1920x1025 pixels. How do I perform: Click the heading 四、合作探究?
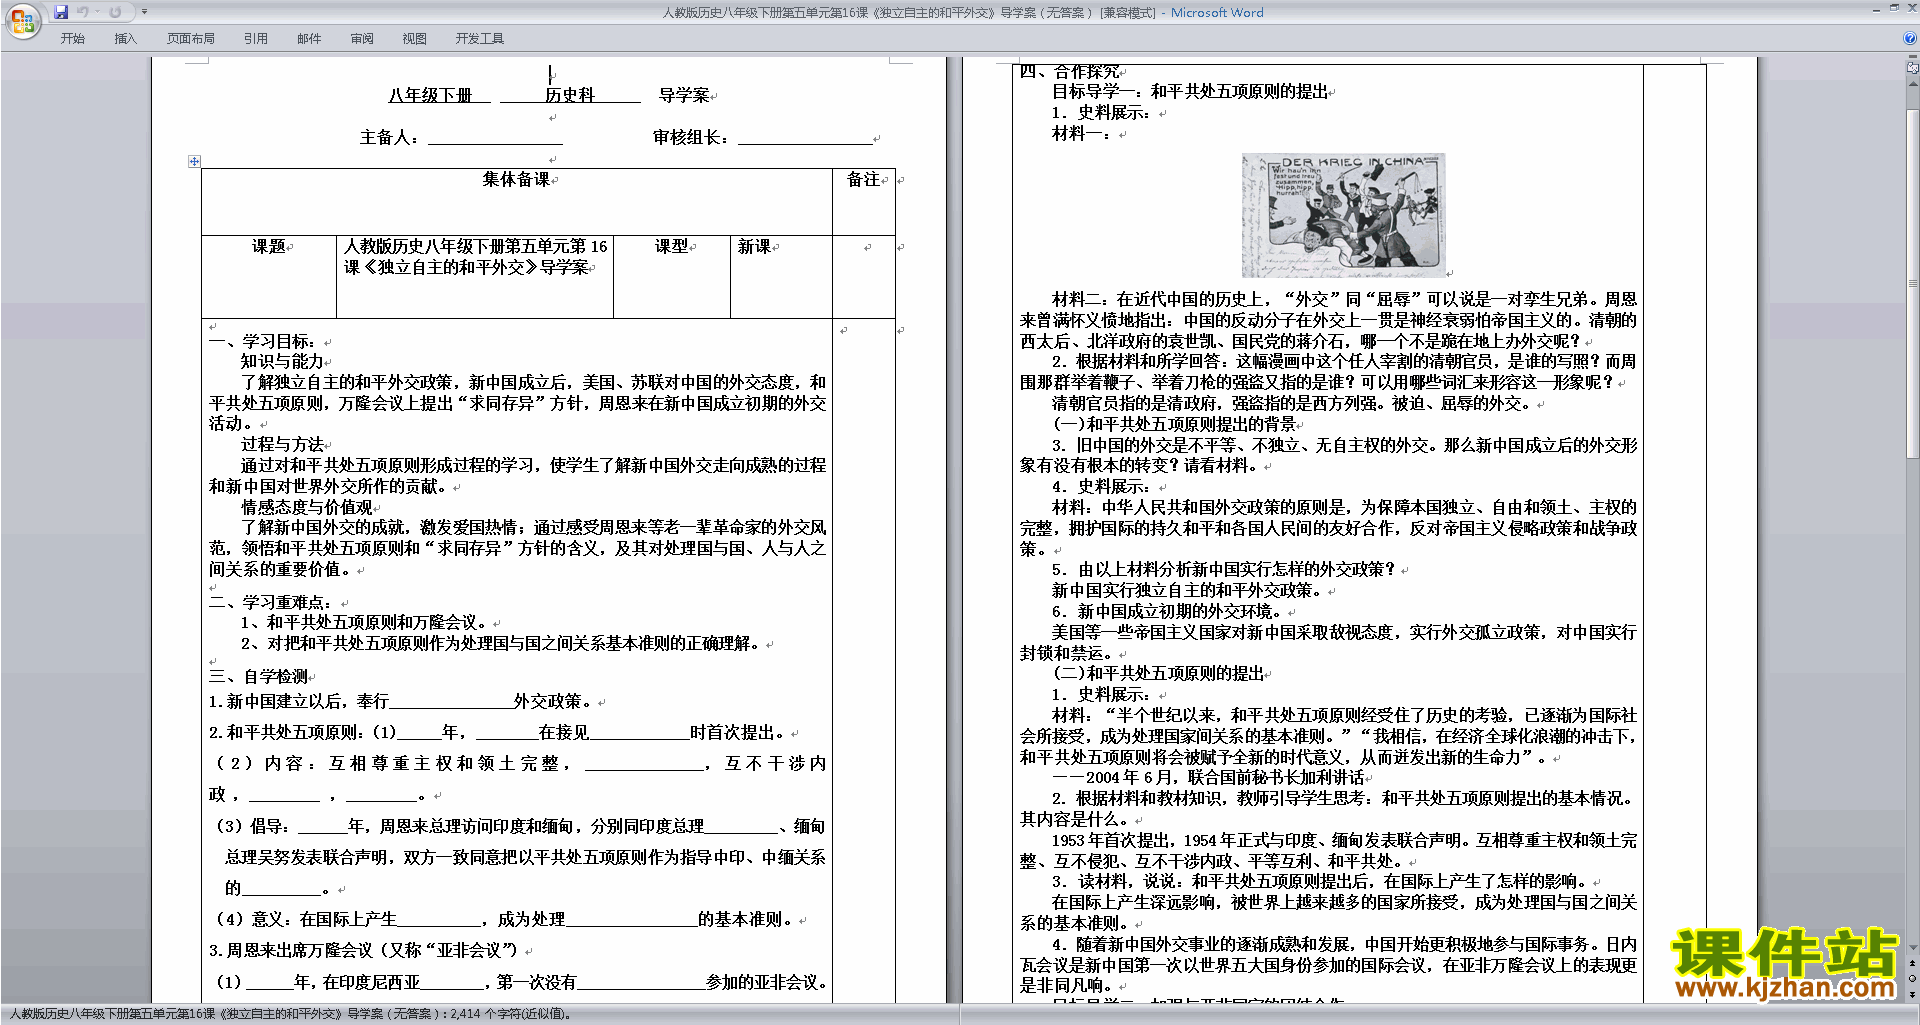point(1070,72)
